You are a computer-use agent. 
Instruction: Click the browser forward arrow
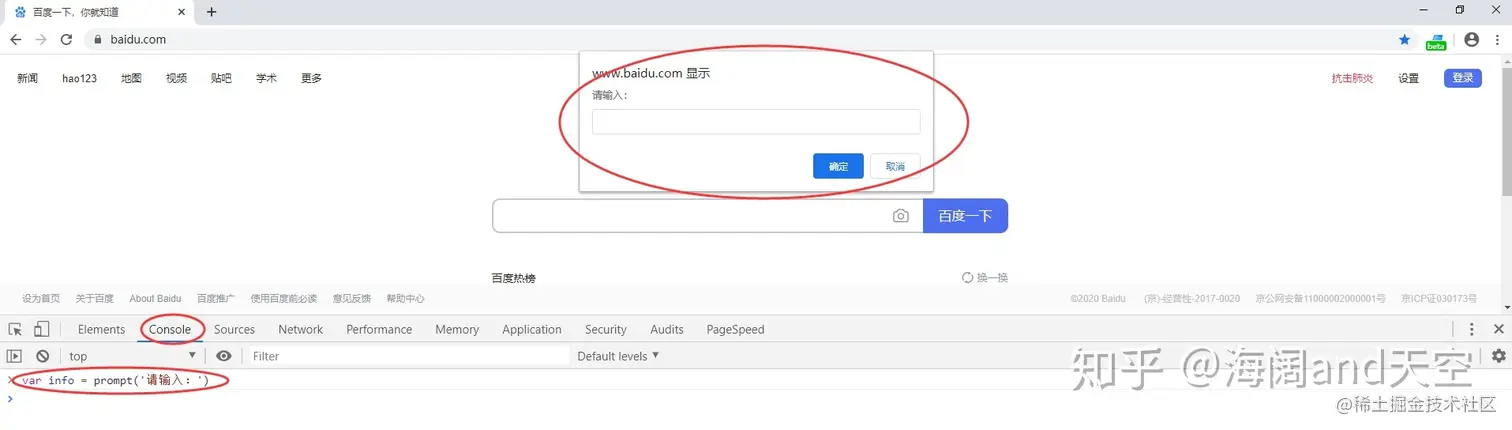pyautogui.click(x=41, y=39)
